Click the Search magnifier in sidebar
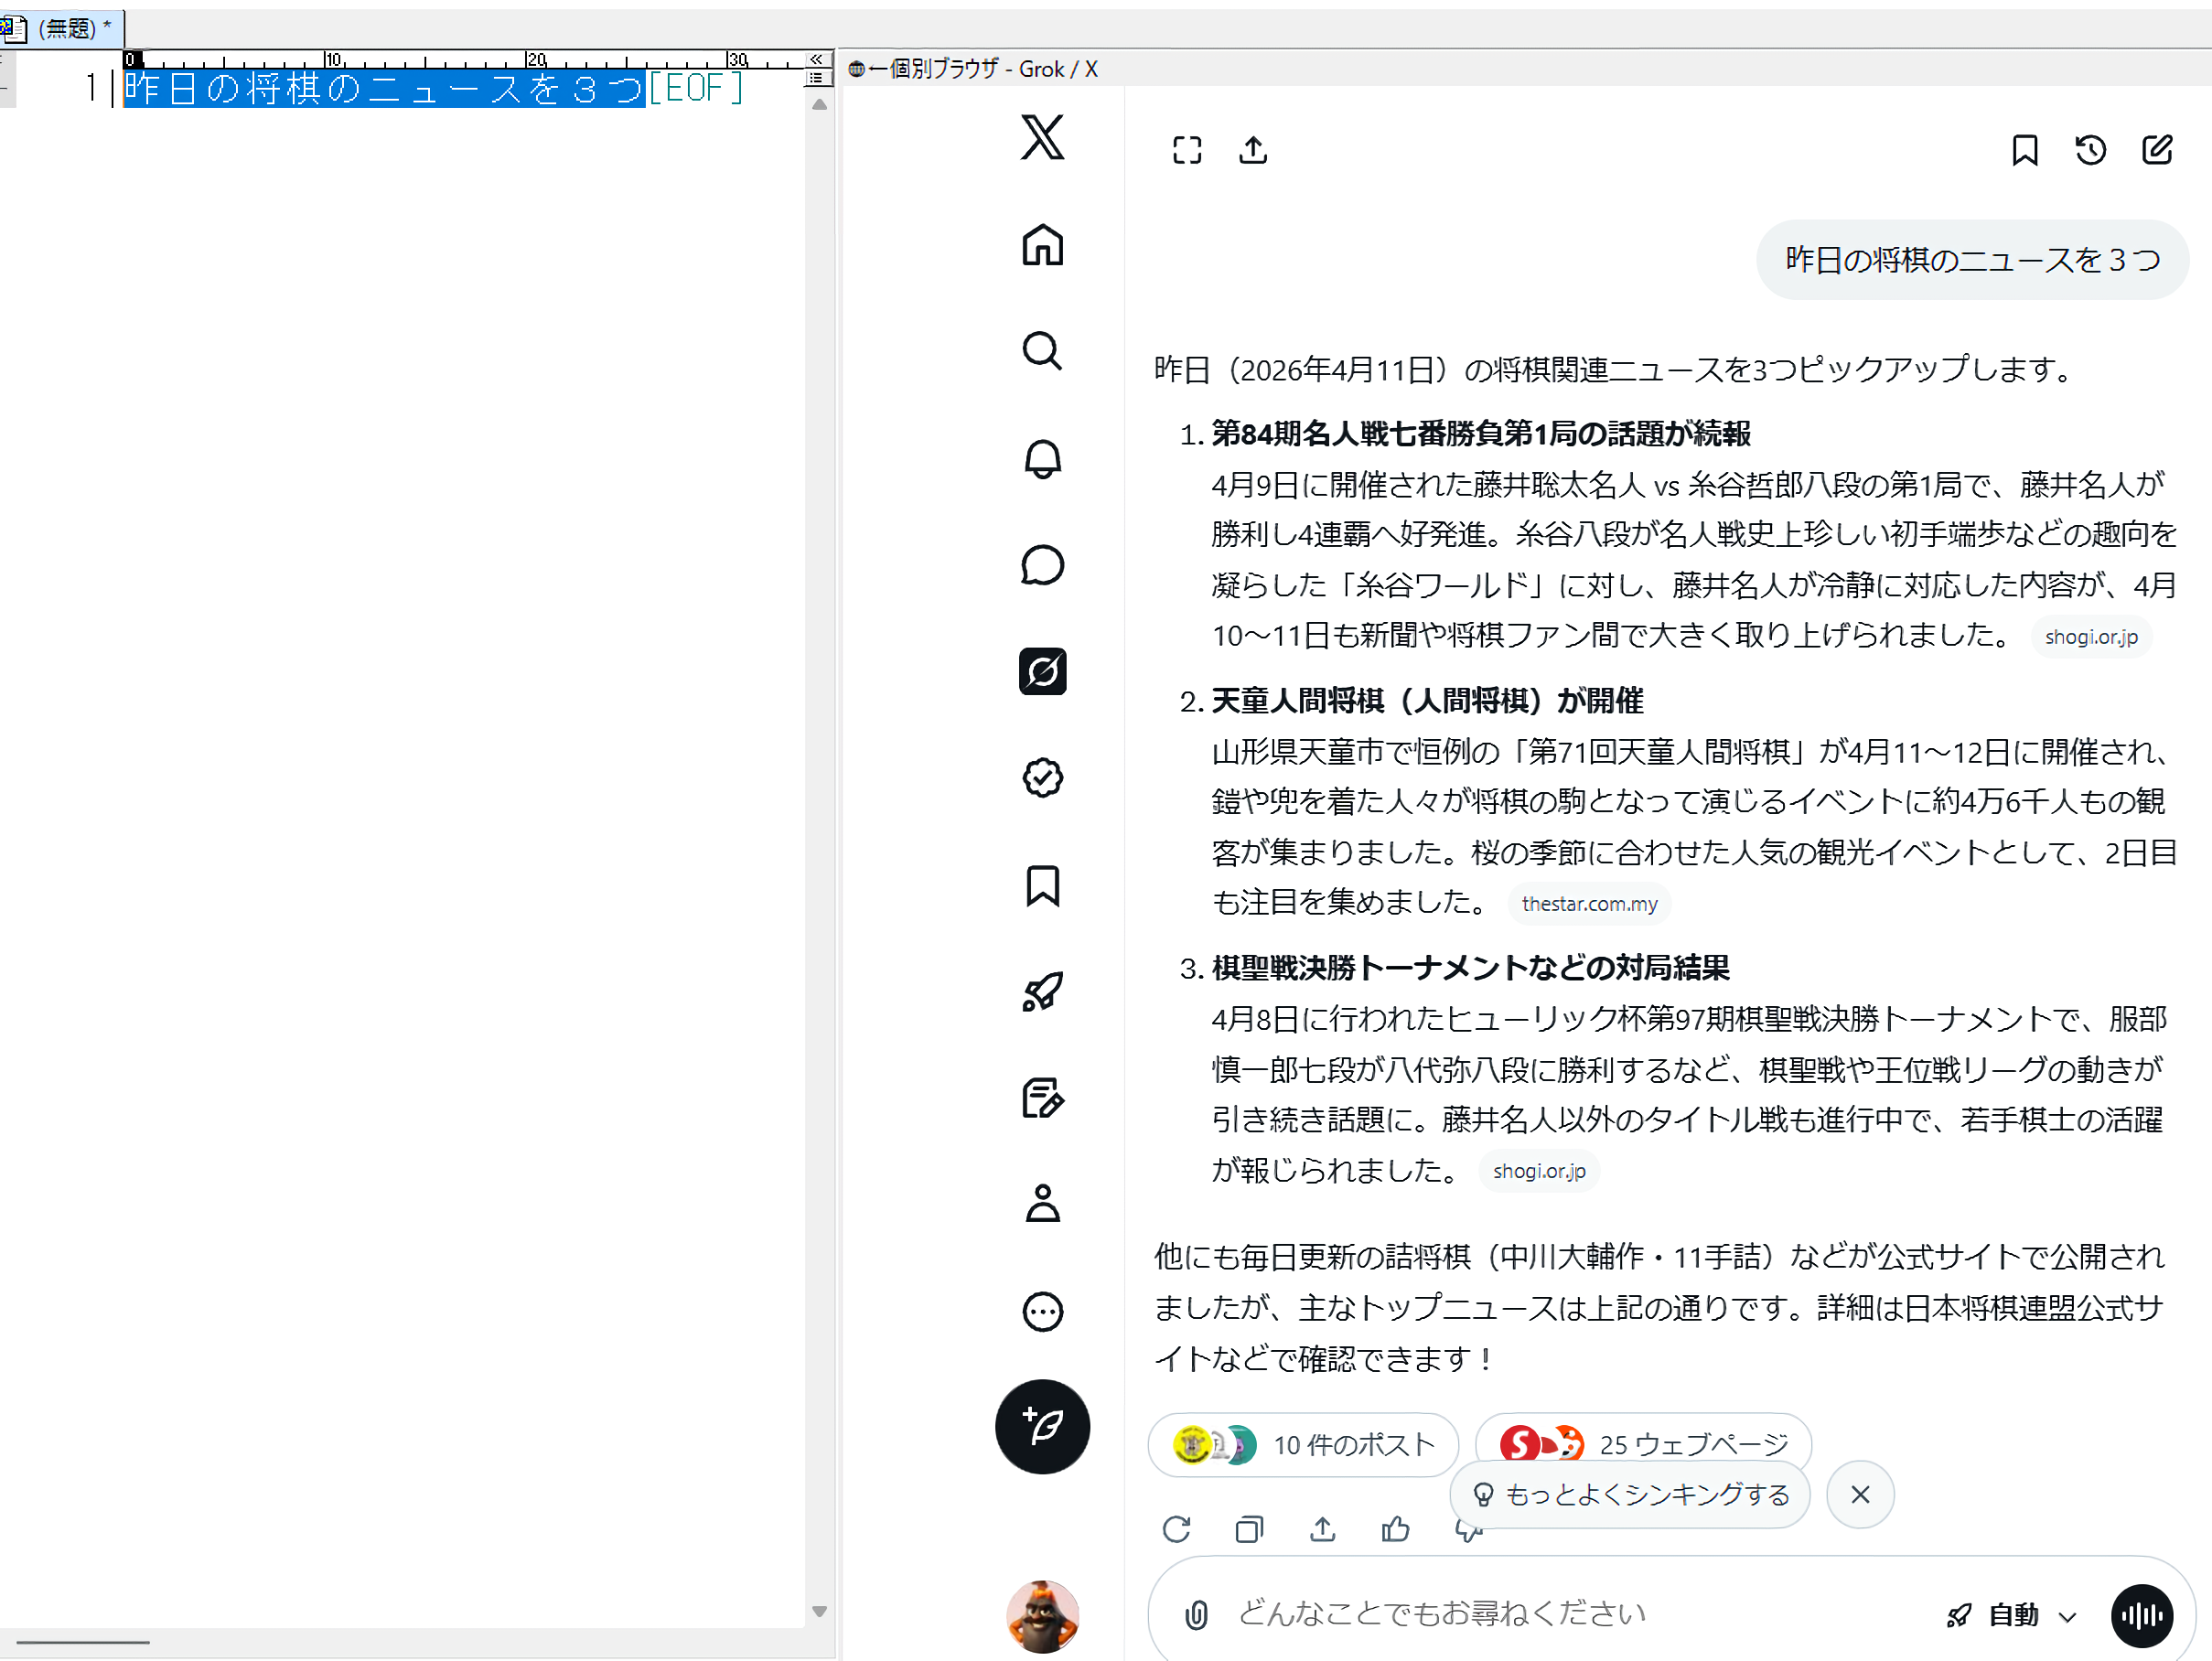 pyautogui.click(x=1042, y=352)
